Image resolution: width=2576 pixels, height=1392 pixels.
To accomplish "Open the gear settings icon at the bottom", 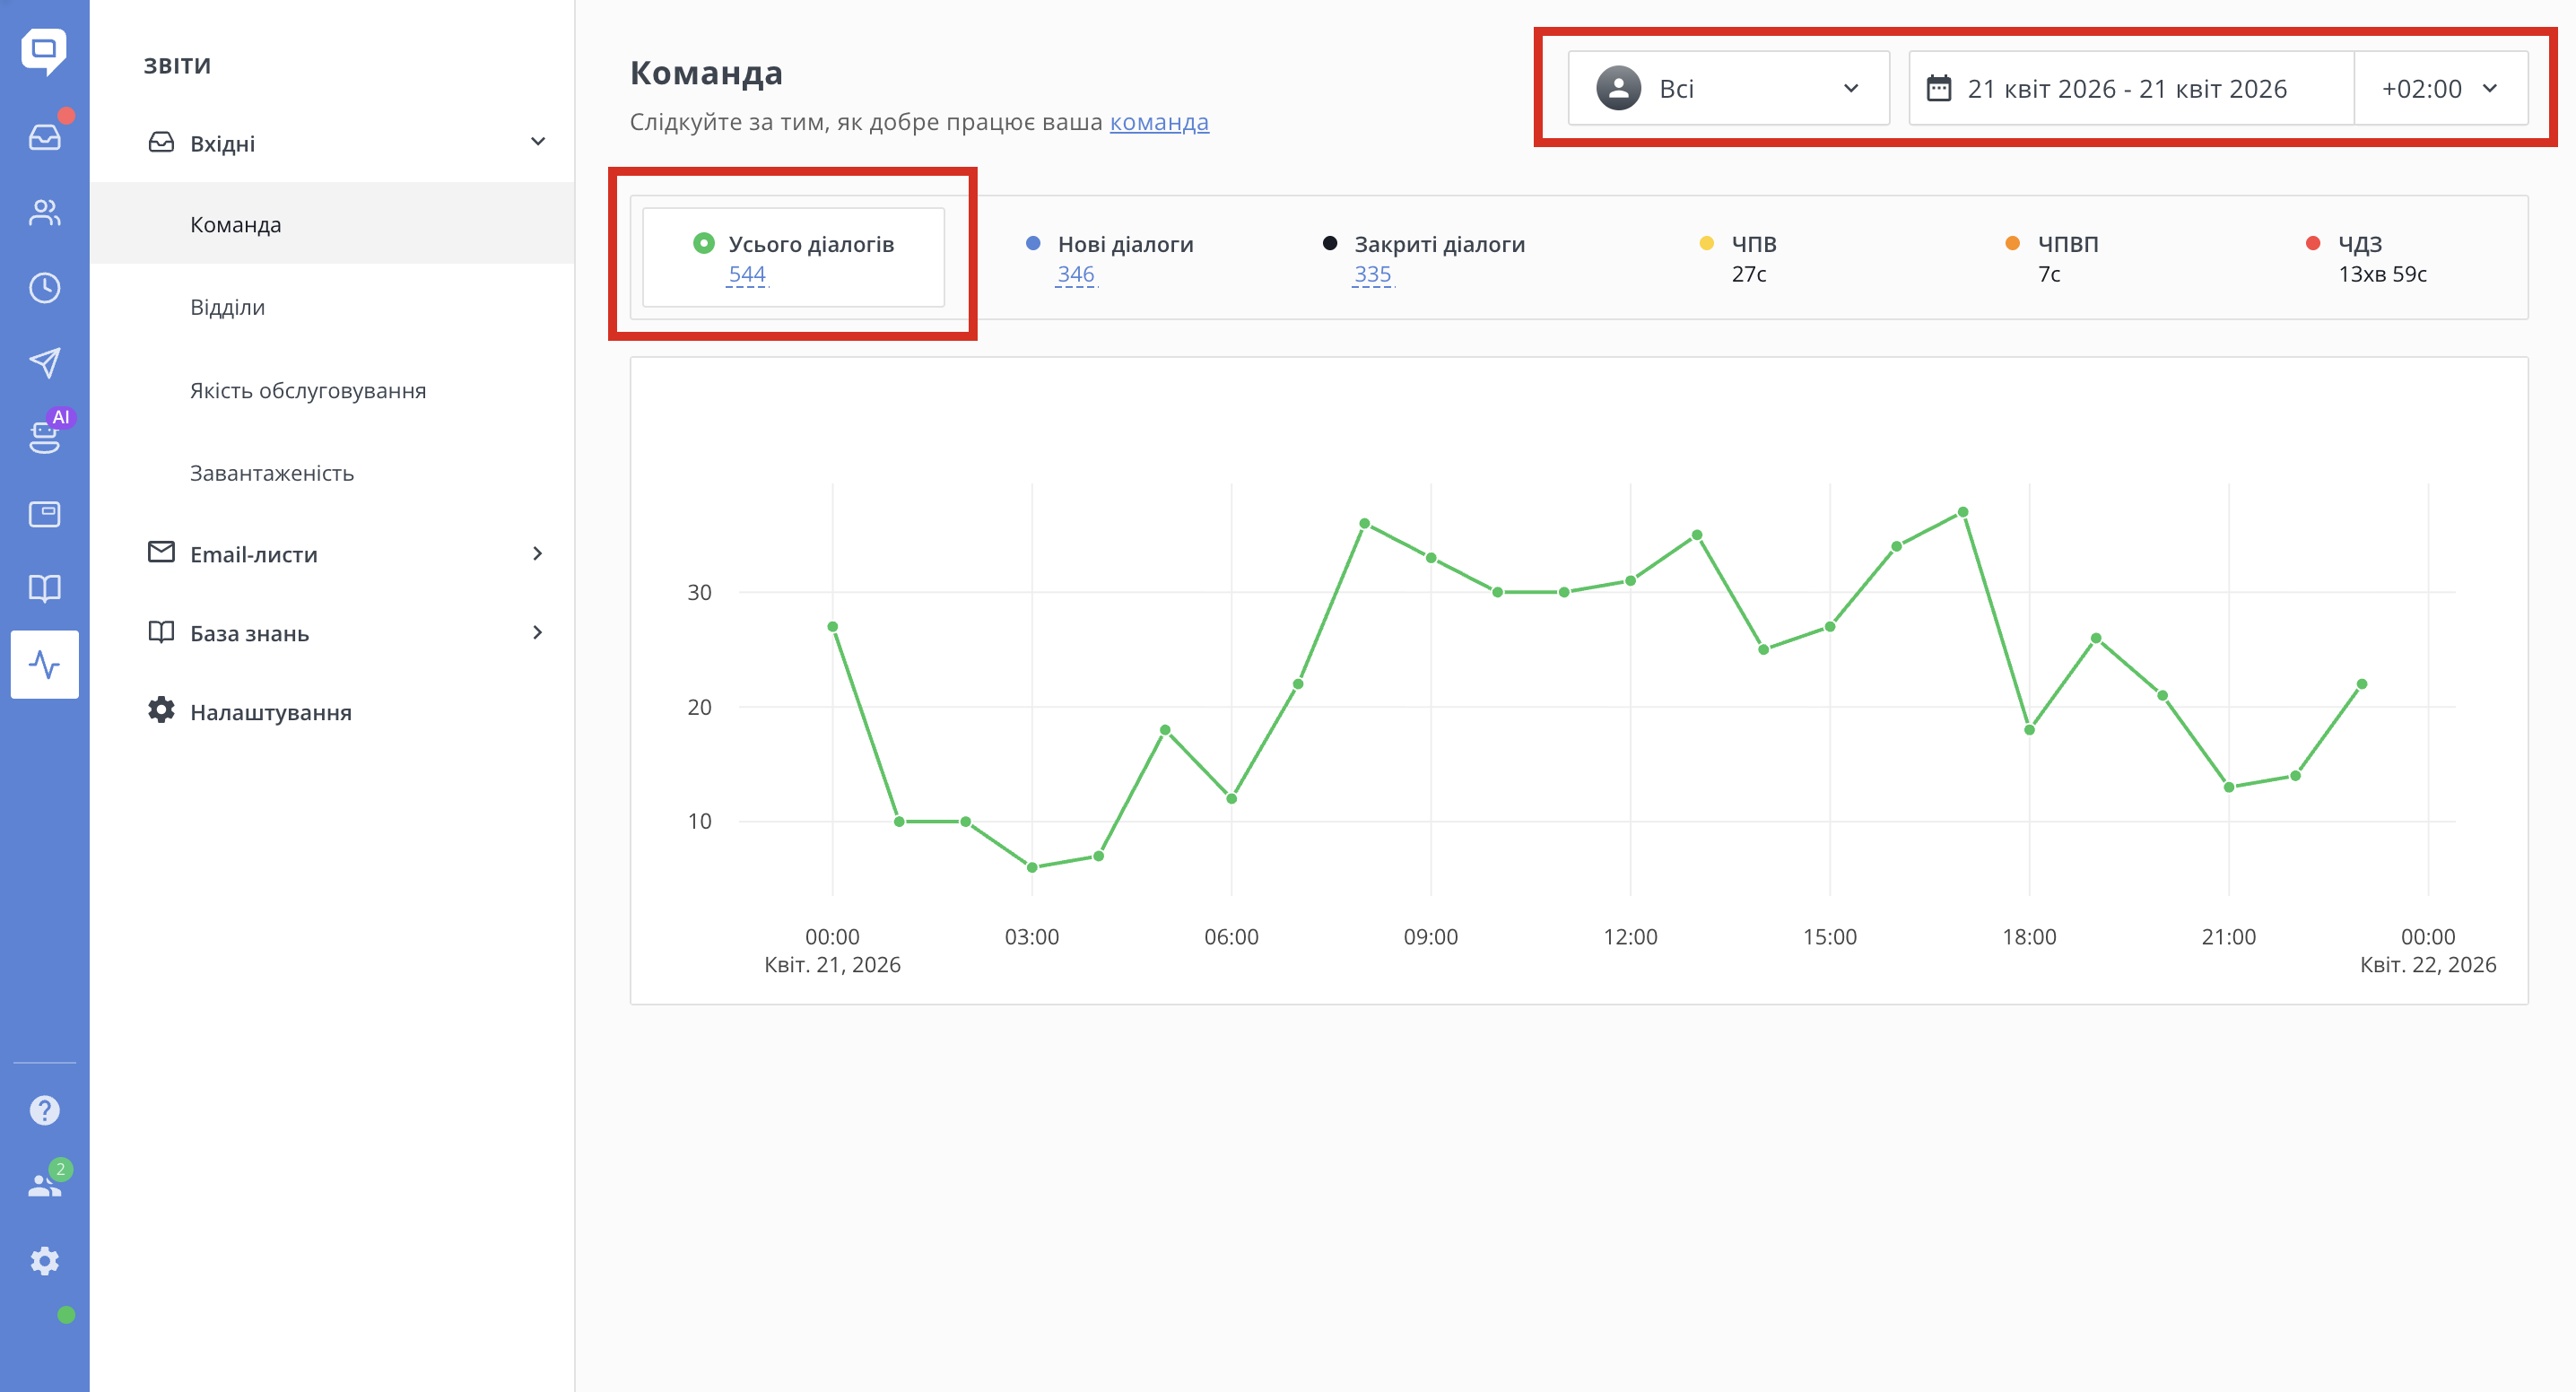I will 44,1261.
